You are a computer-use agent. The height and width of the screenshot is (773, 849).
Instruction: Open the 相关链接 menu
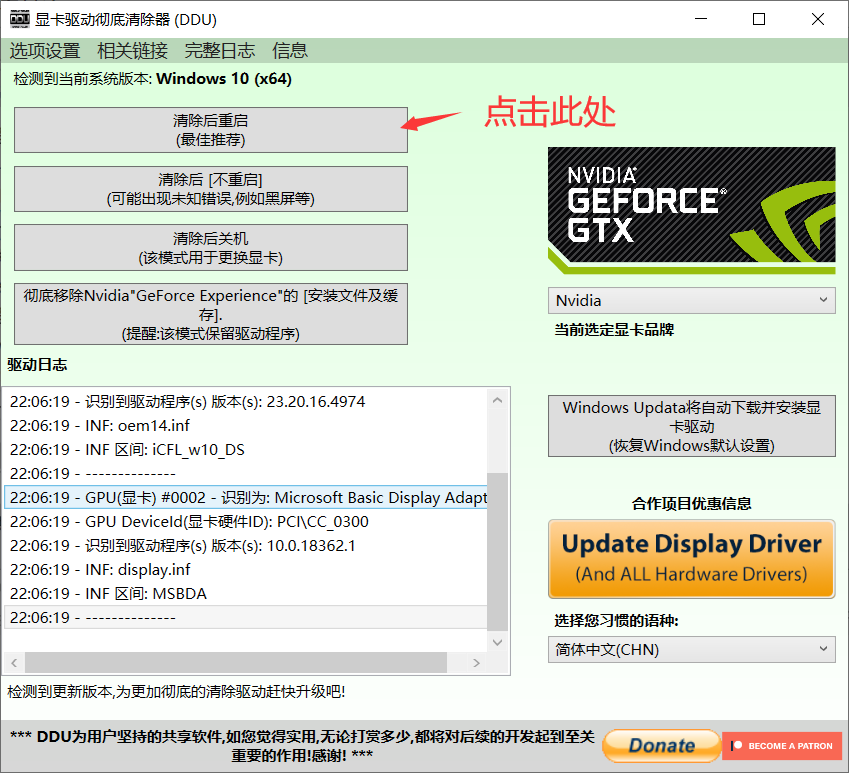(133, 51)
